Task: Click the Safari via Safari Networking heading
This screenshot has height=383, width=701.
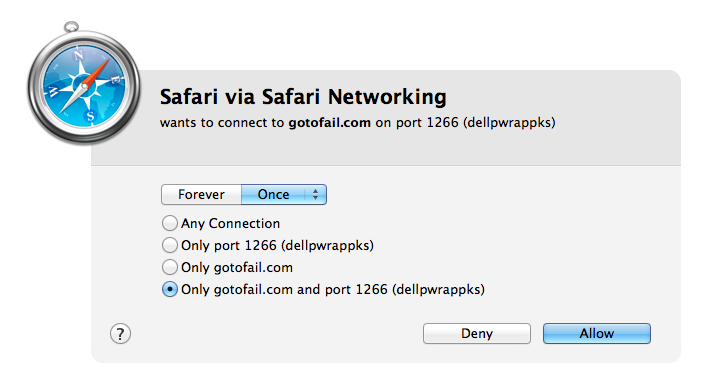Action: coord(303,97)
